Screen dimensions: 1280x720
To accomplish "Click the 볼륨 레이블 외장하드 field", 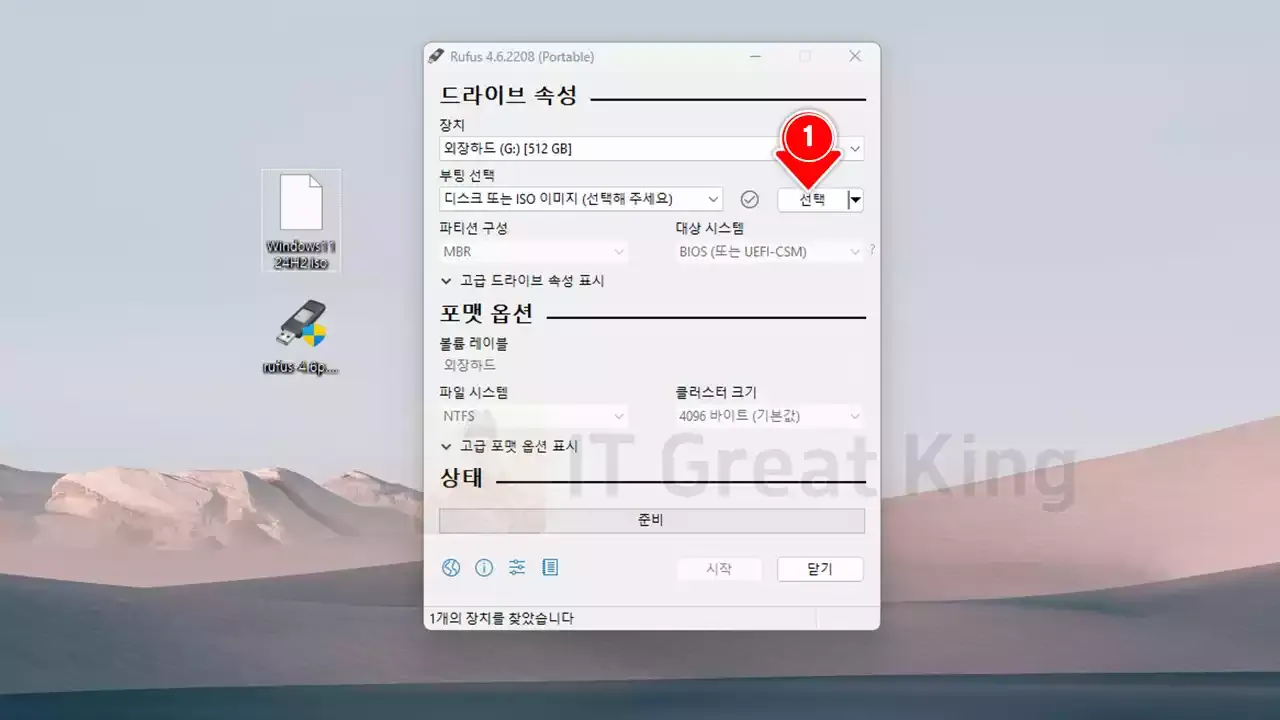I will pyautogui.click(x=652, y=365).
